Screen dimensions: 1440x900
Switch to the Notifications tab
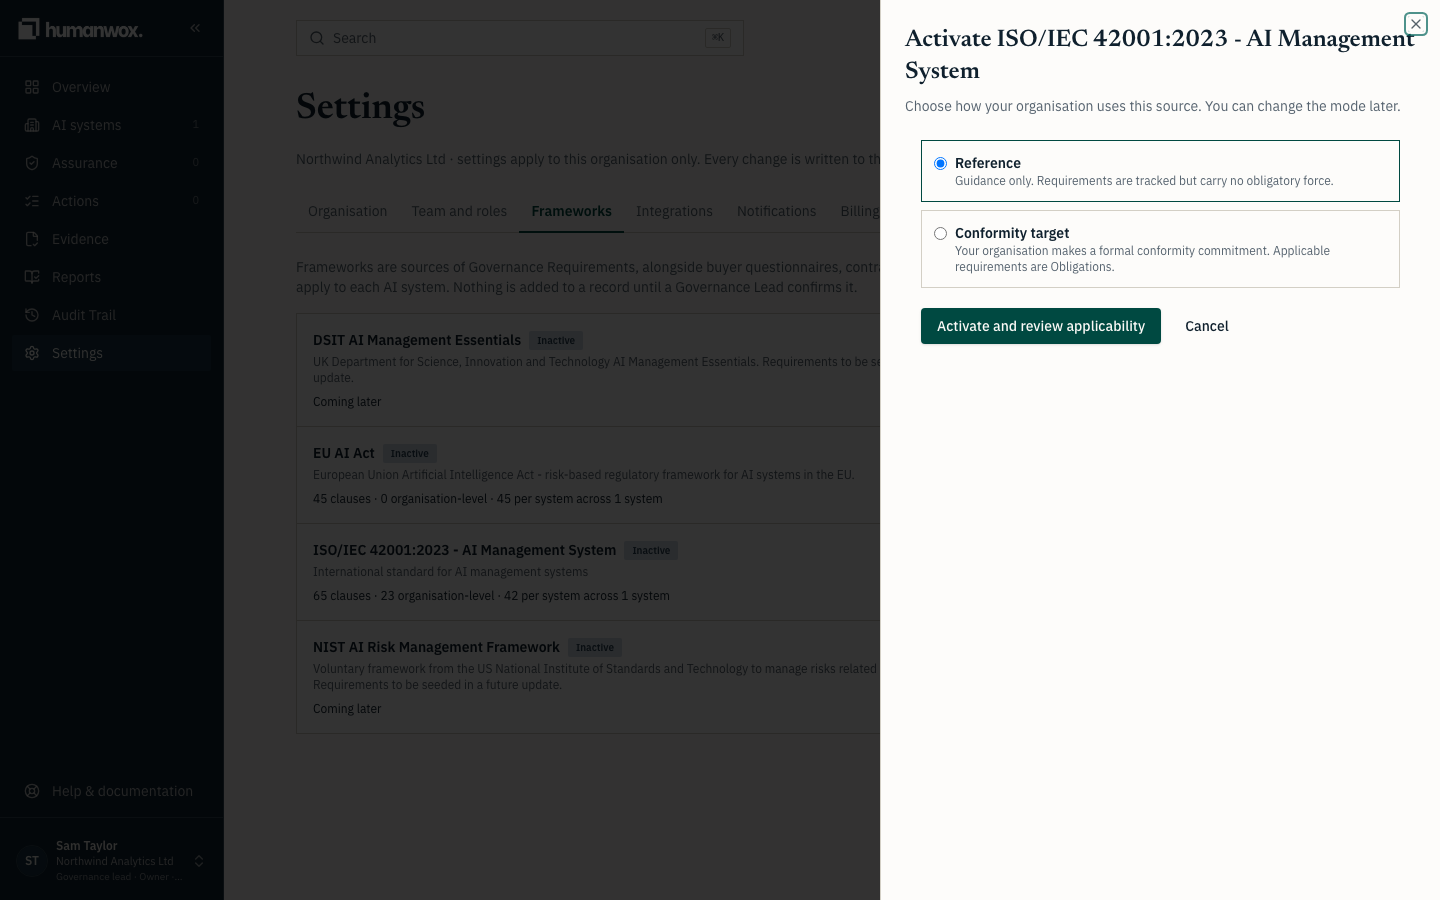click(x=776, y=211)
